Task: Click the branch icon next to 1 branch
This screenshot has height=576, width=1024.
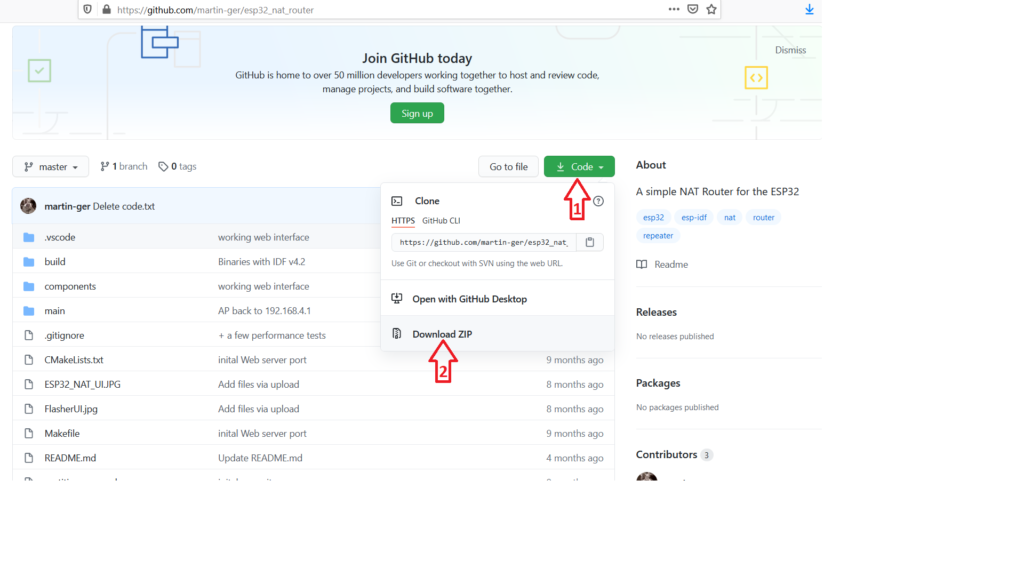Action: (104, 167)
